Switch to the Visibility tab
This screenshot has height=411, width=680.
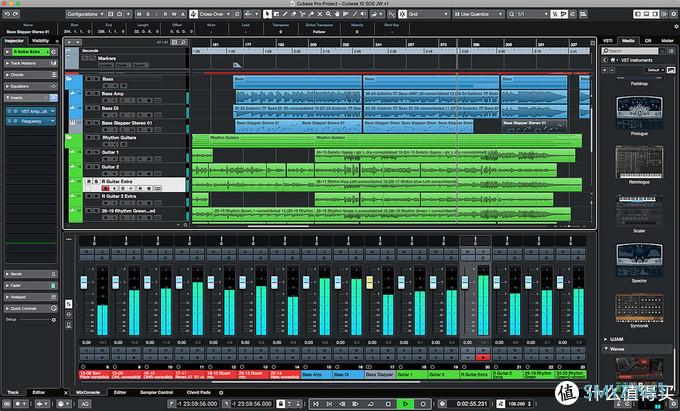(40, 41)
